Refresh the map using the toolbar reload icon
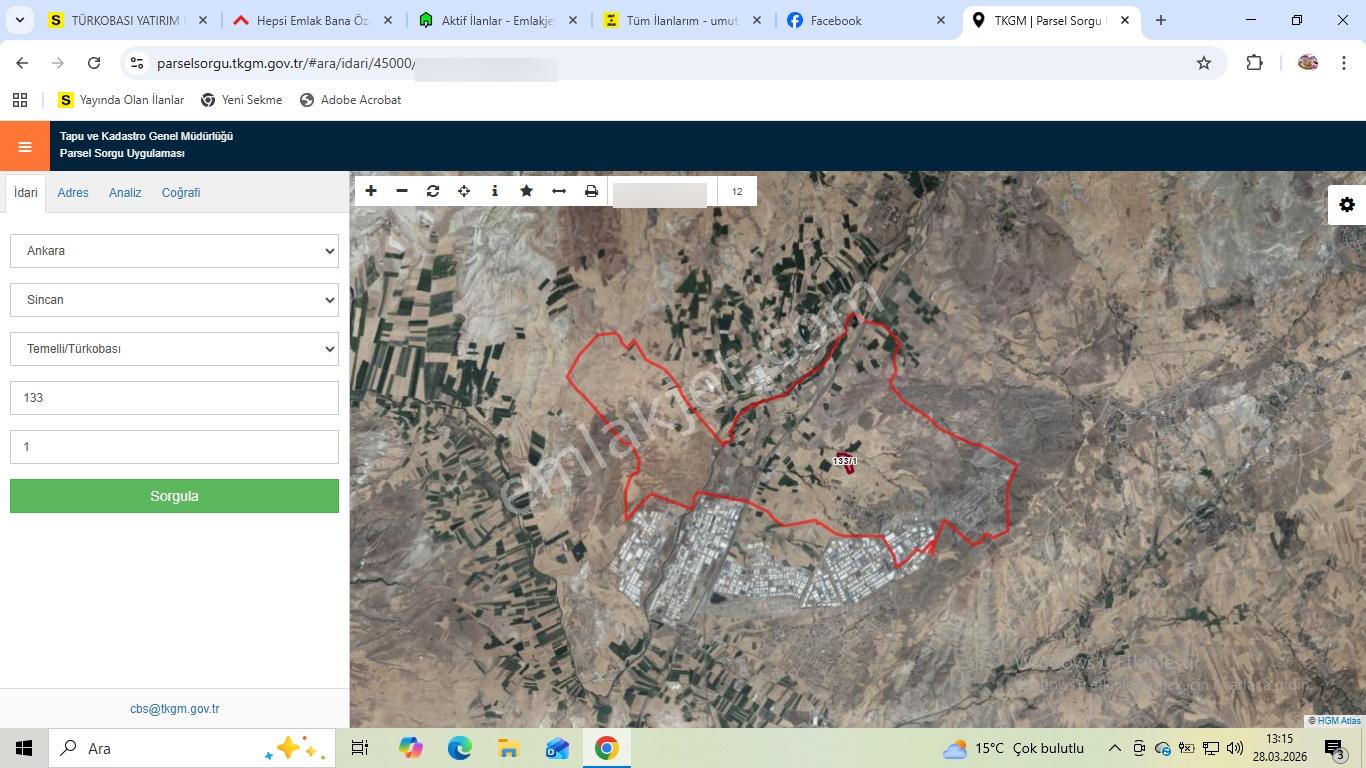The image size is (1366, 768). [433, 191]
